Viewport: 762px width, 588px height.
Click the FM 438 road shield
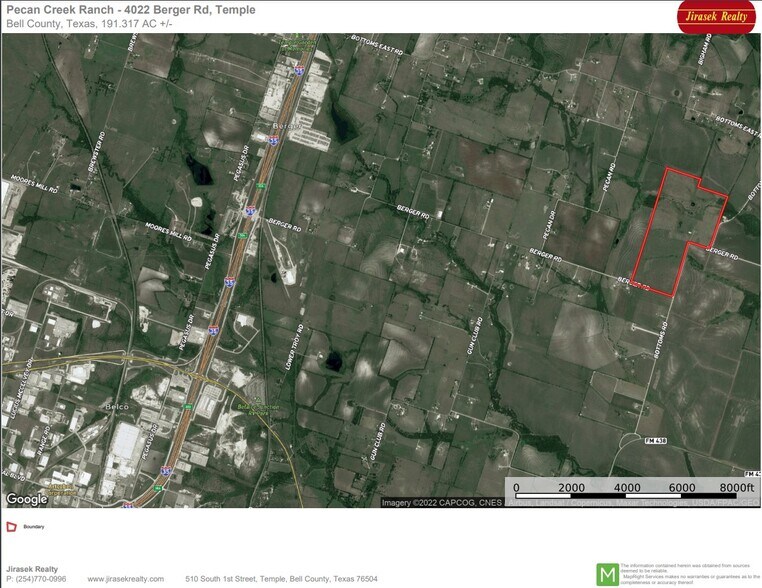point(656,441)
